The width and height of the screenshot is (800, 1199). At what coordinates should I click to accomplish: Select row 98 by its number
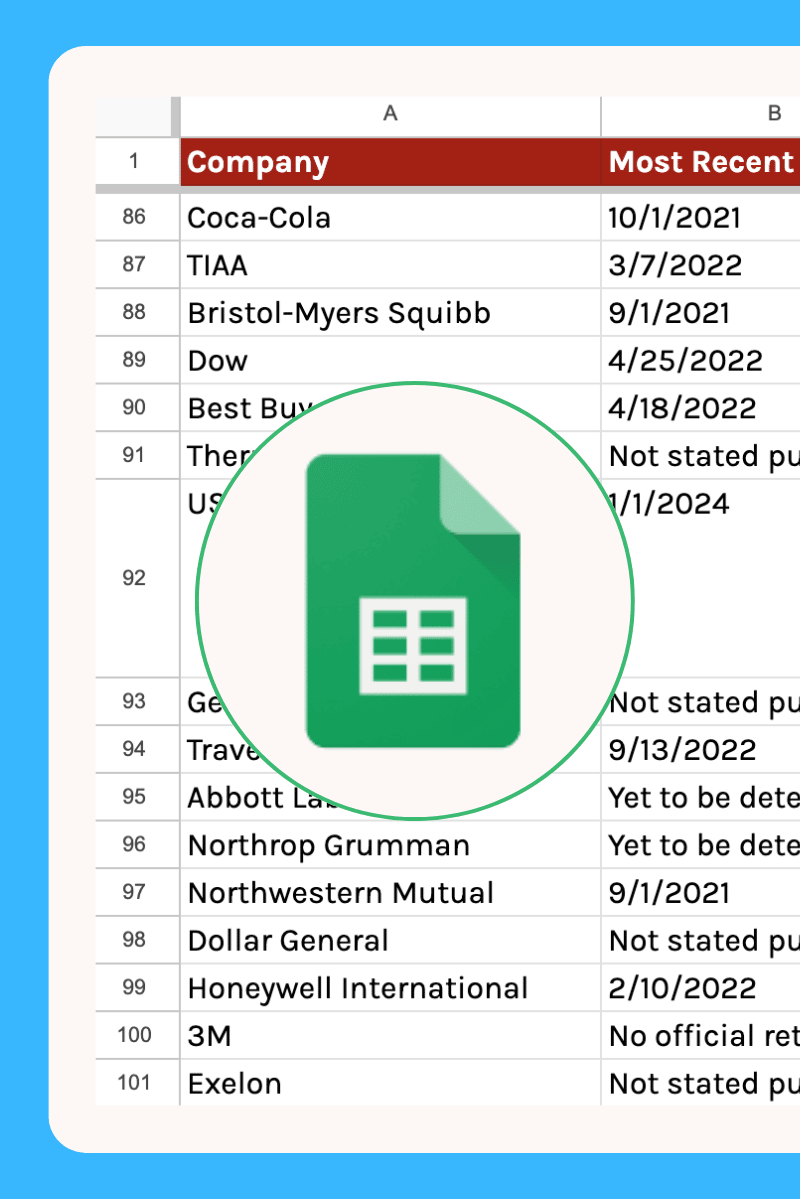point(137,940)
